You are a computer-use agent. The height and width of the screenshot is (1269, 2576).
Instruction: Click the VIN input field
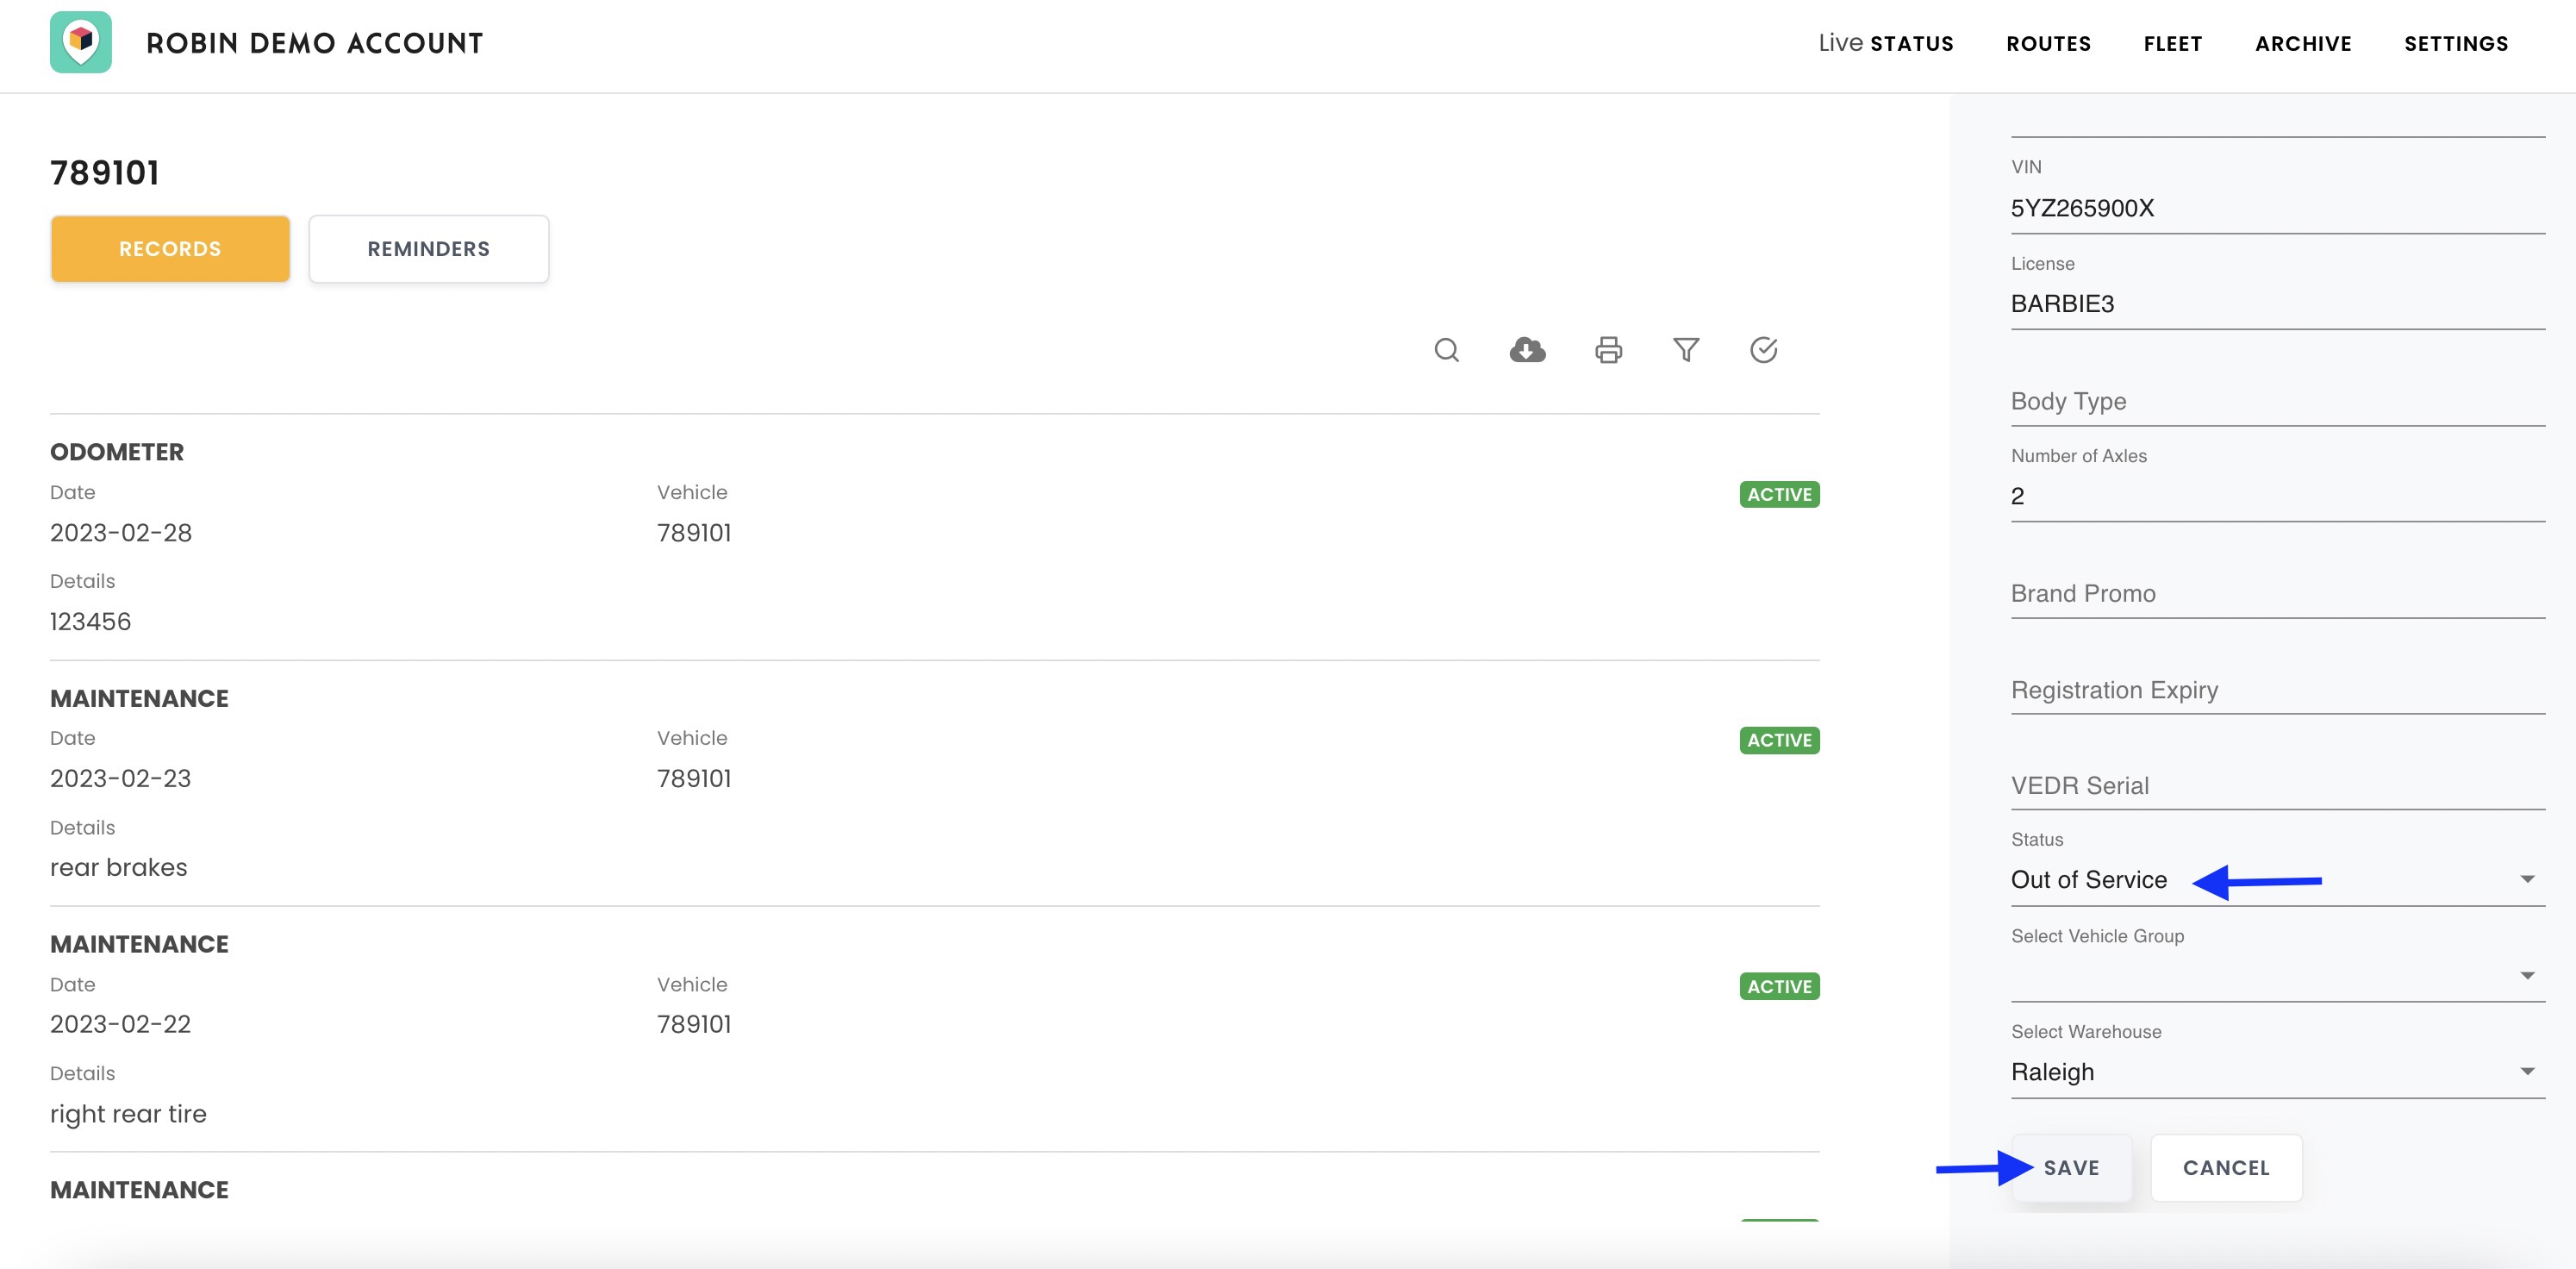(x=2276, y=208)
